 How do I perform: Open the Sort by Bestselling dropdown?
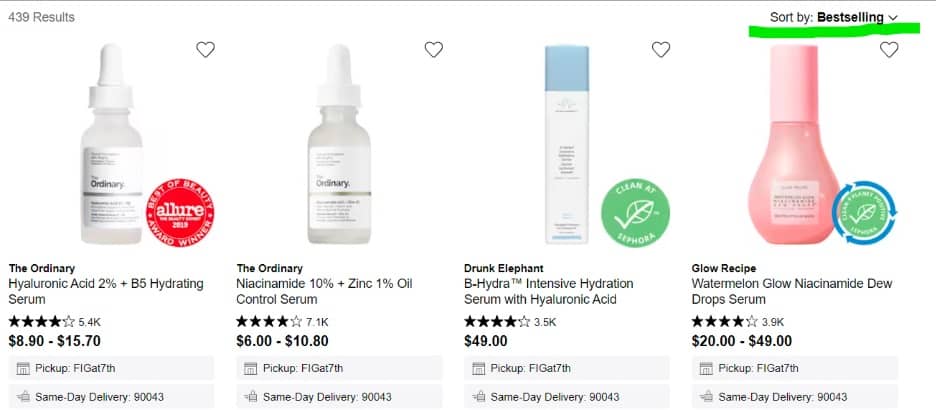tap(834, 17)
